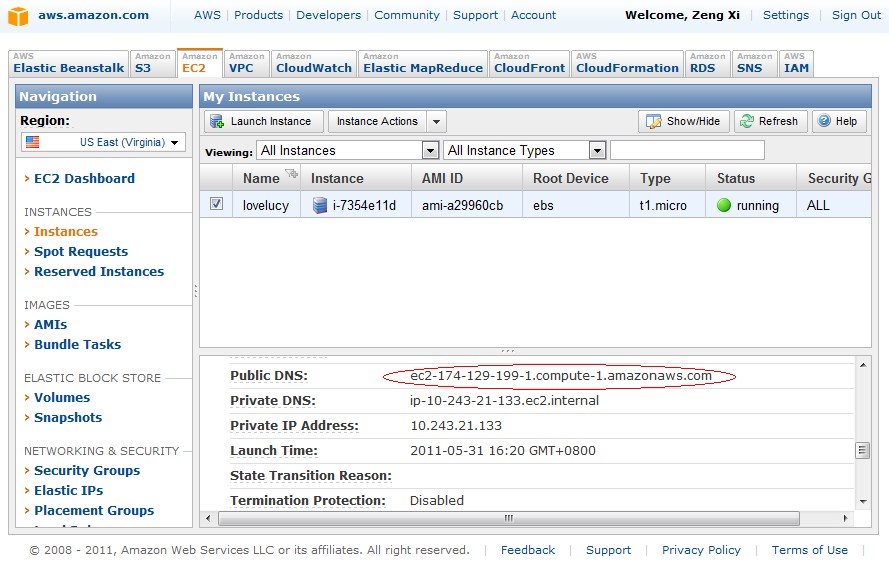Image resolution: width=889 pixels, height=564 pixels.
Task: Click the Sign Out link
Action: pyautogui.click(x=856, y=15)
